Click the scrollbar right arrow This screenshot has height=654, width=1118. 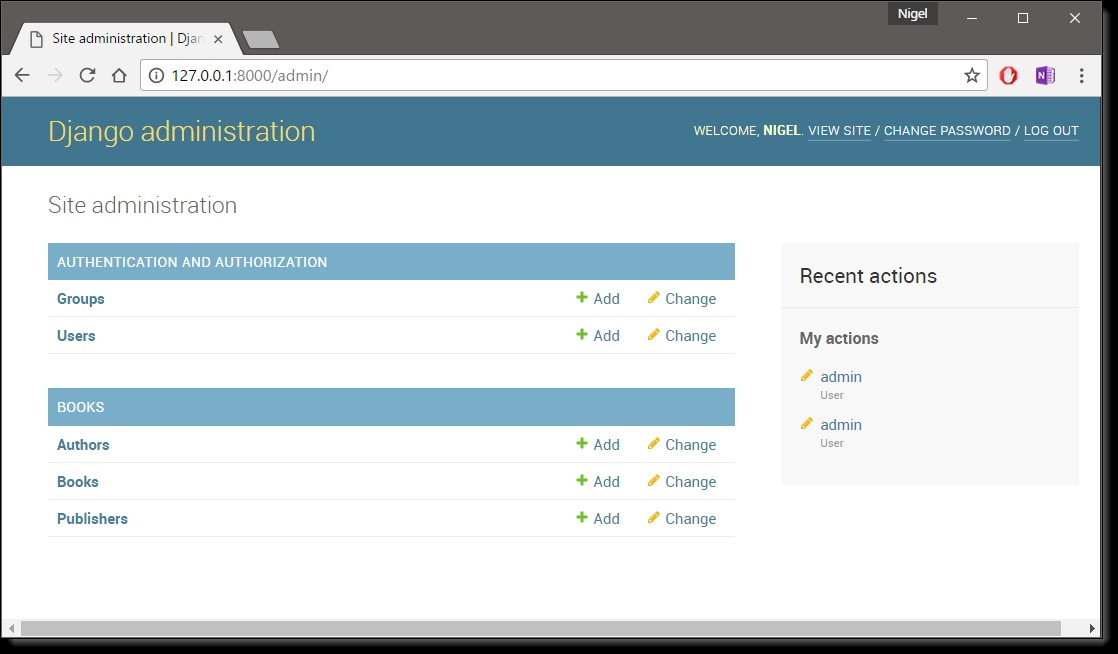point(1092,628)
